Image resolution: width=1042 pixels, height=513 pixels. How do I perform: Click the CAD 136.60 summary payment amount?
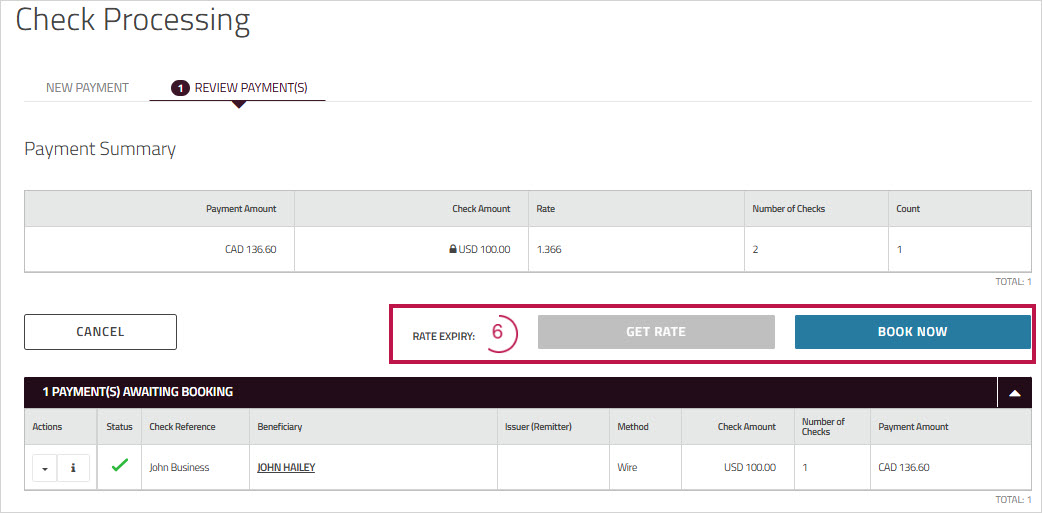251,250
